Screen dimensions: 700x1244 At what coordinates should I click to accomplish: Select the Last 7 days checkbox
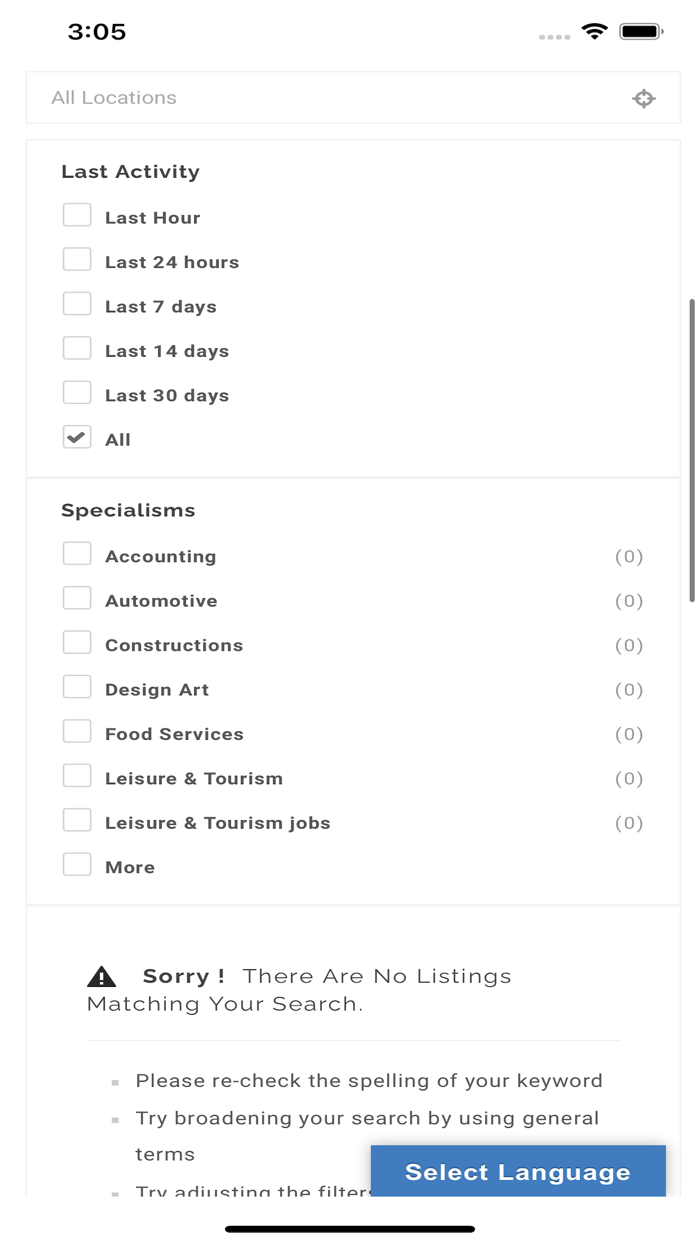[x=77, y=303]
